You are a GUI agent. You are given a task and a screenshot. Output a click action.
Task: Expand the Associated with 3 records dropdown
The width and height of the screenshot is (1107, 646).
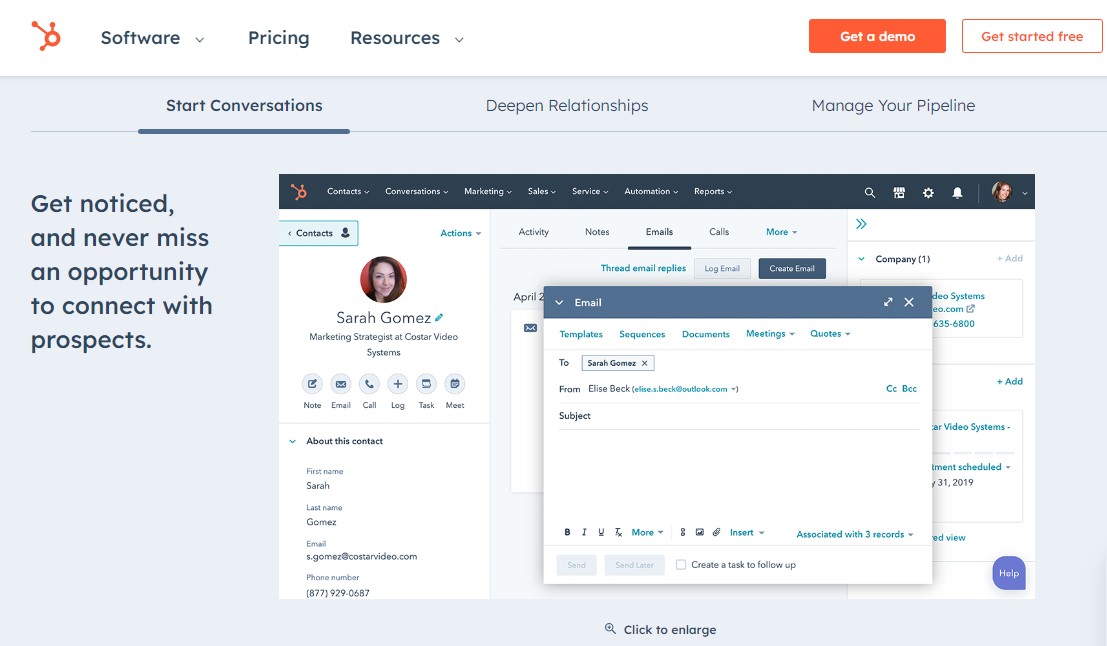point(854,534)
